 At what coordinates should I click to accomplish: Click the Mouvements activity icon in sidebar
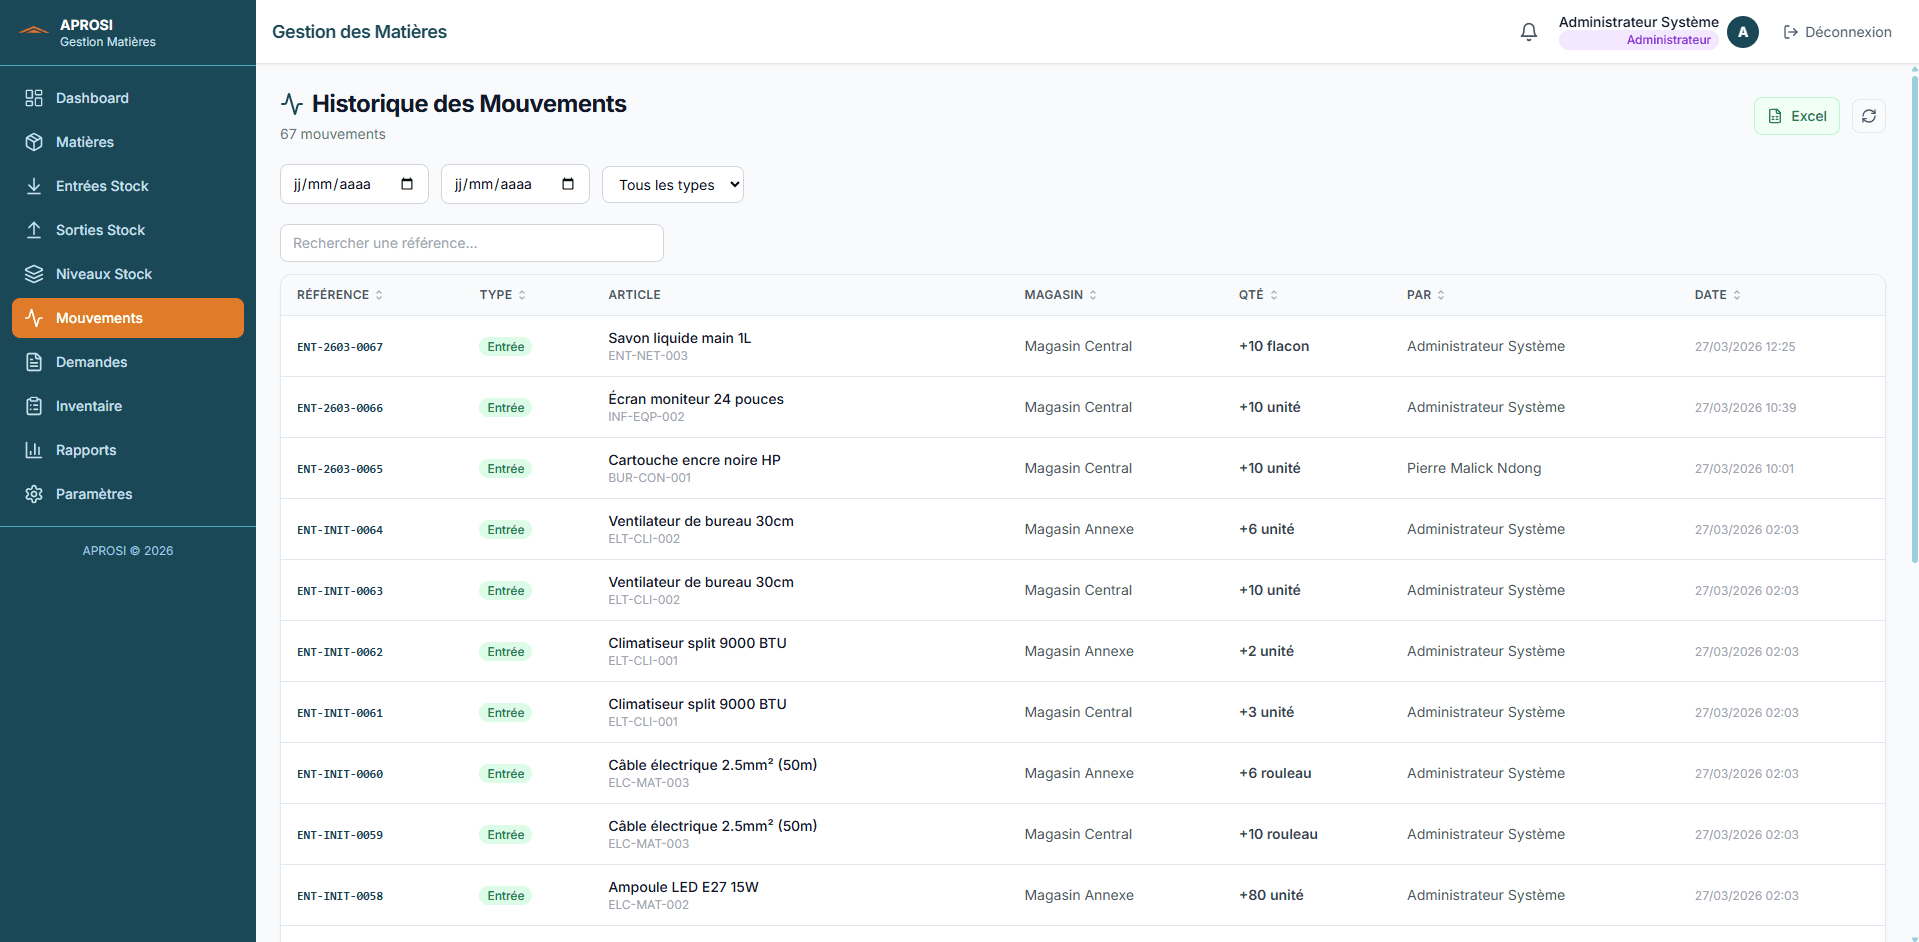[x=34, y=318]
